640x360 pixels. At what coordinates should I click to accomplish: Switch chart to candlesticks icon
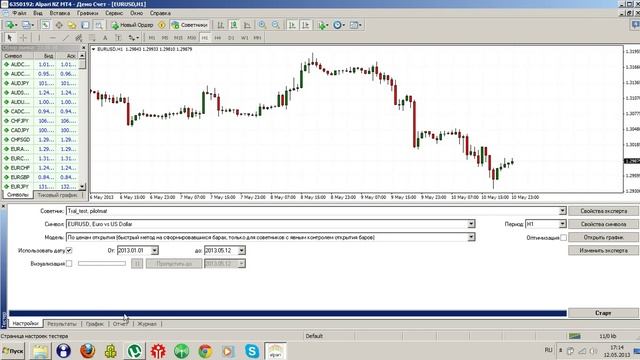pyautogui.click(x=234, y=25)
